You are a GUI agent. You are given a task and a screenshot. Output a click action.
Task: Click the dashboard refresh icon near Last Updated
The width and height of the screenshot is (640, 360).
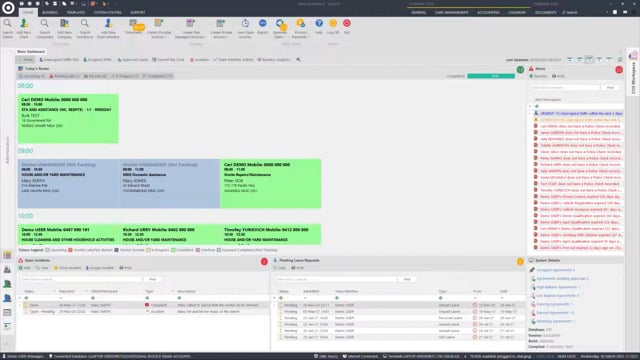[620, 60]
